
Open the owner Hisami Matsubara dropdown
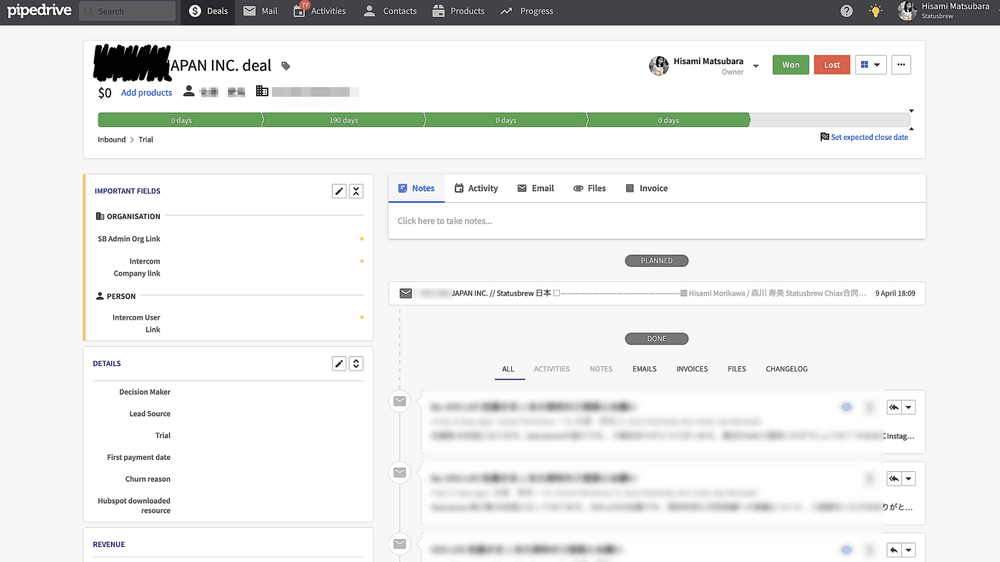point(756,67)
